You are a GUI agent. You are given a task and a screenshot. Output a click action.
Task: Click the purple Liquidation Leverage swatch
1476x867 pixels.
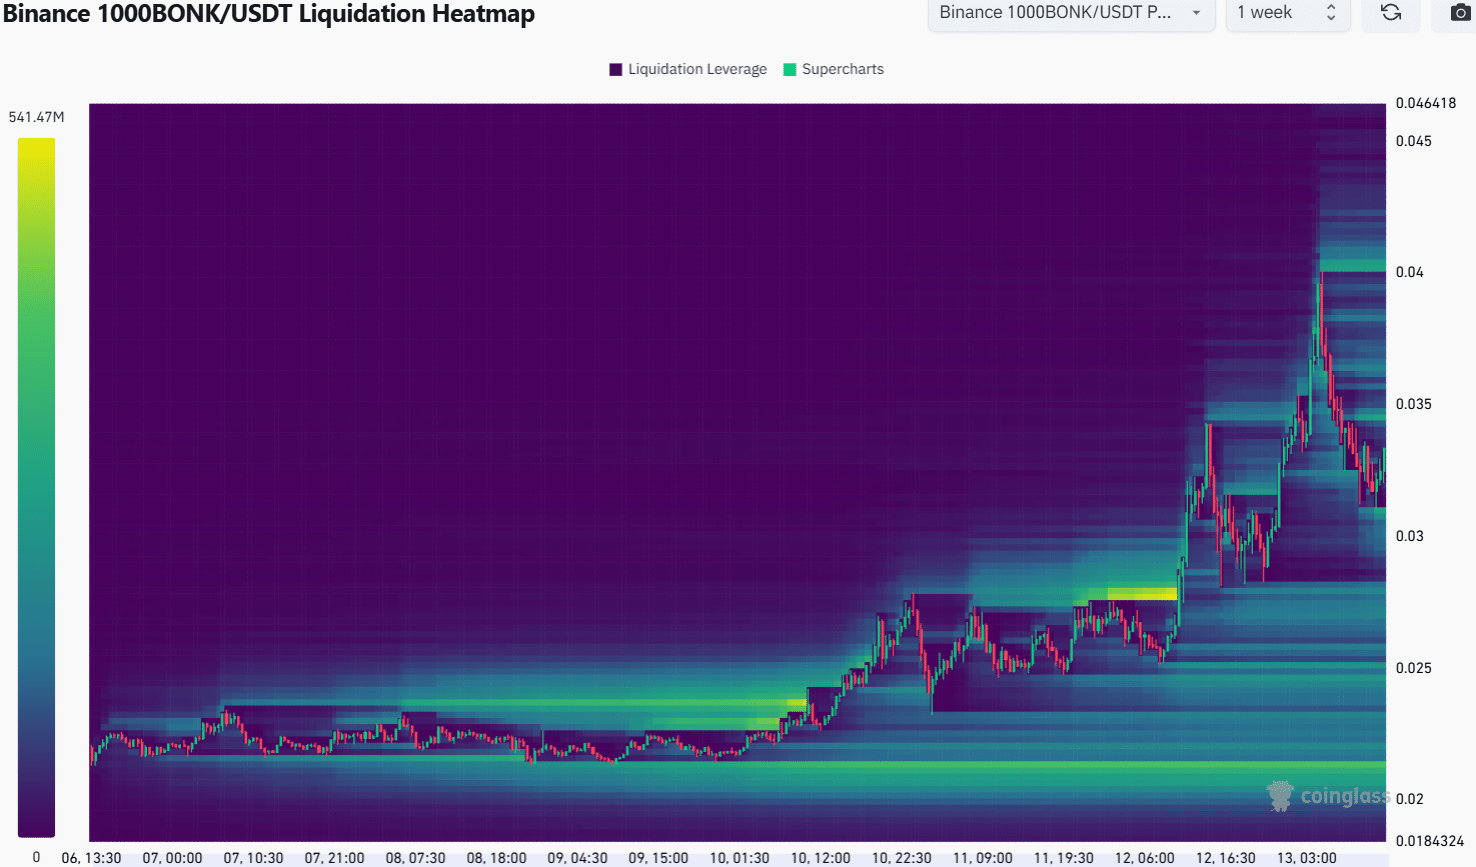click(616, 69)
